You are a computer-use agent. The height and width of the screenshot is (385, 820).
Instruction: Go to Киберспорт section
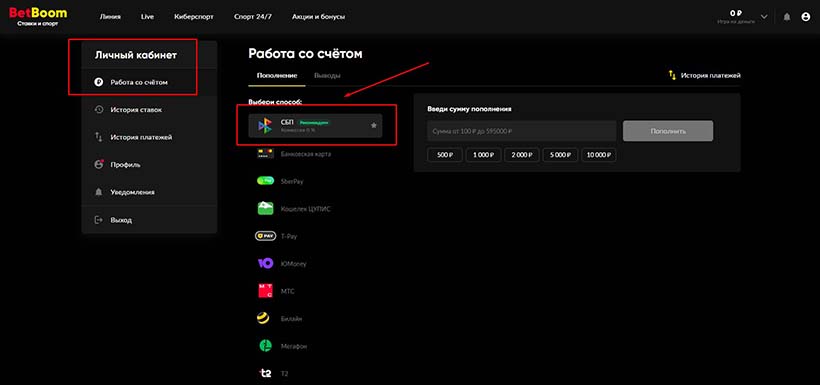pos(194,17)
